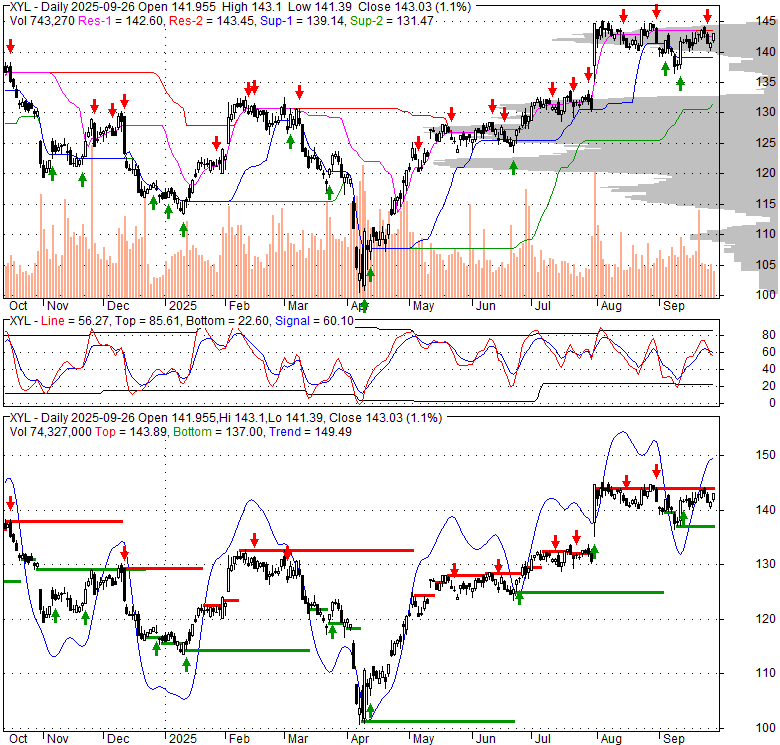Select 20 on the oscillator axis
The height and width of the screenshot is (745, 780).
(769, 385)
